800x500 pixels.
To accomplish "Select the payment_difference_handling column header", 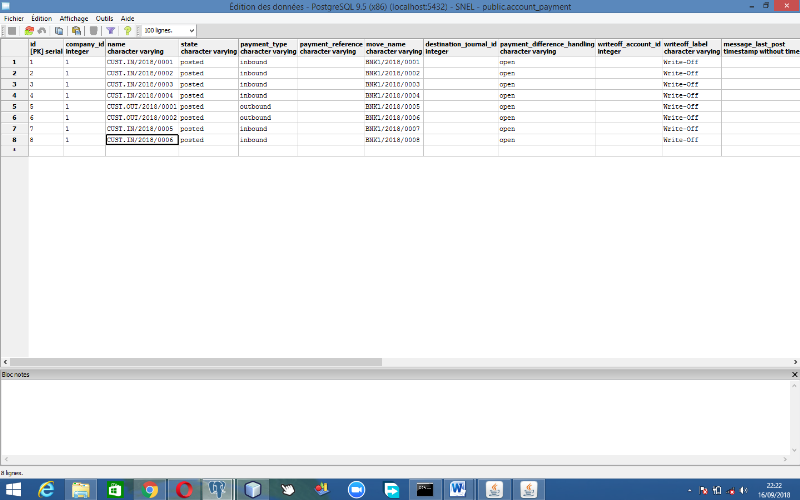I will coord(547,48).
